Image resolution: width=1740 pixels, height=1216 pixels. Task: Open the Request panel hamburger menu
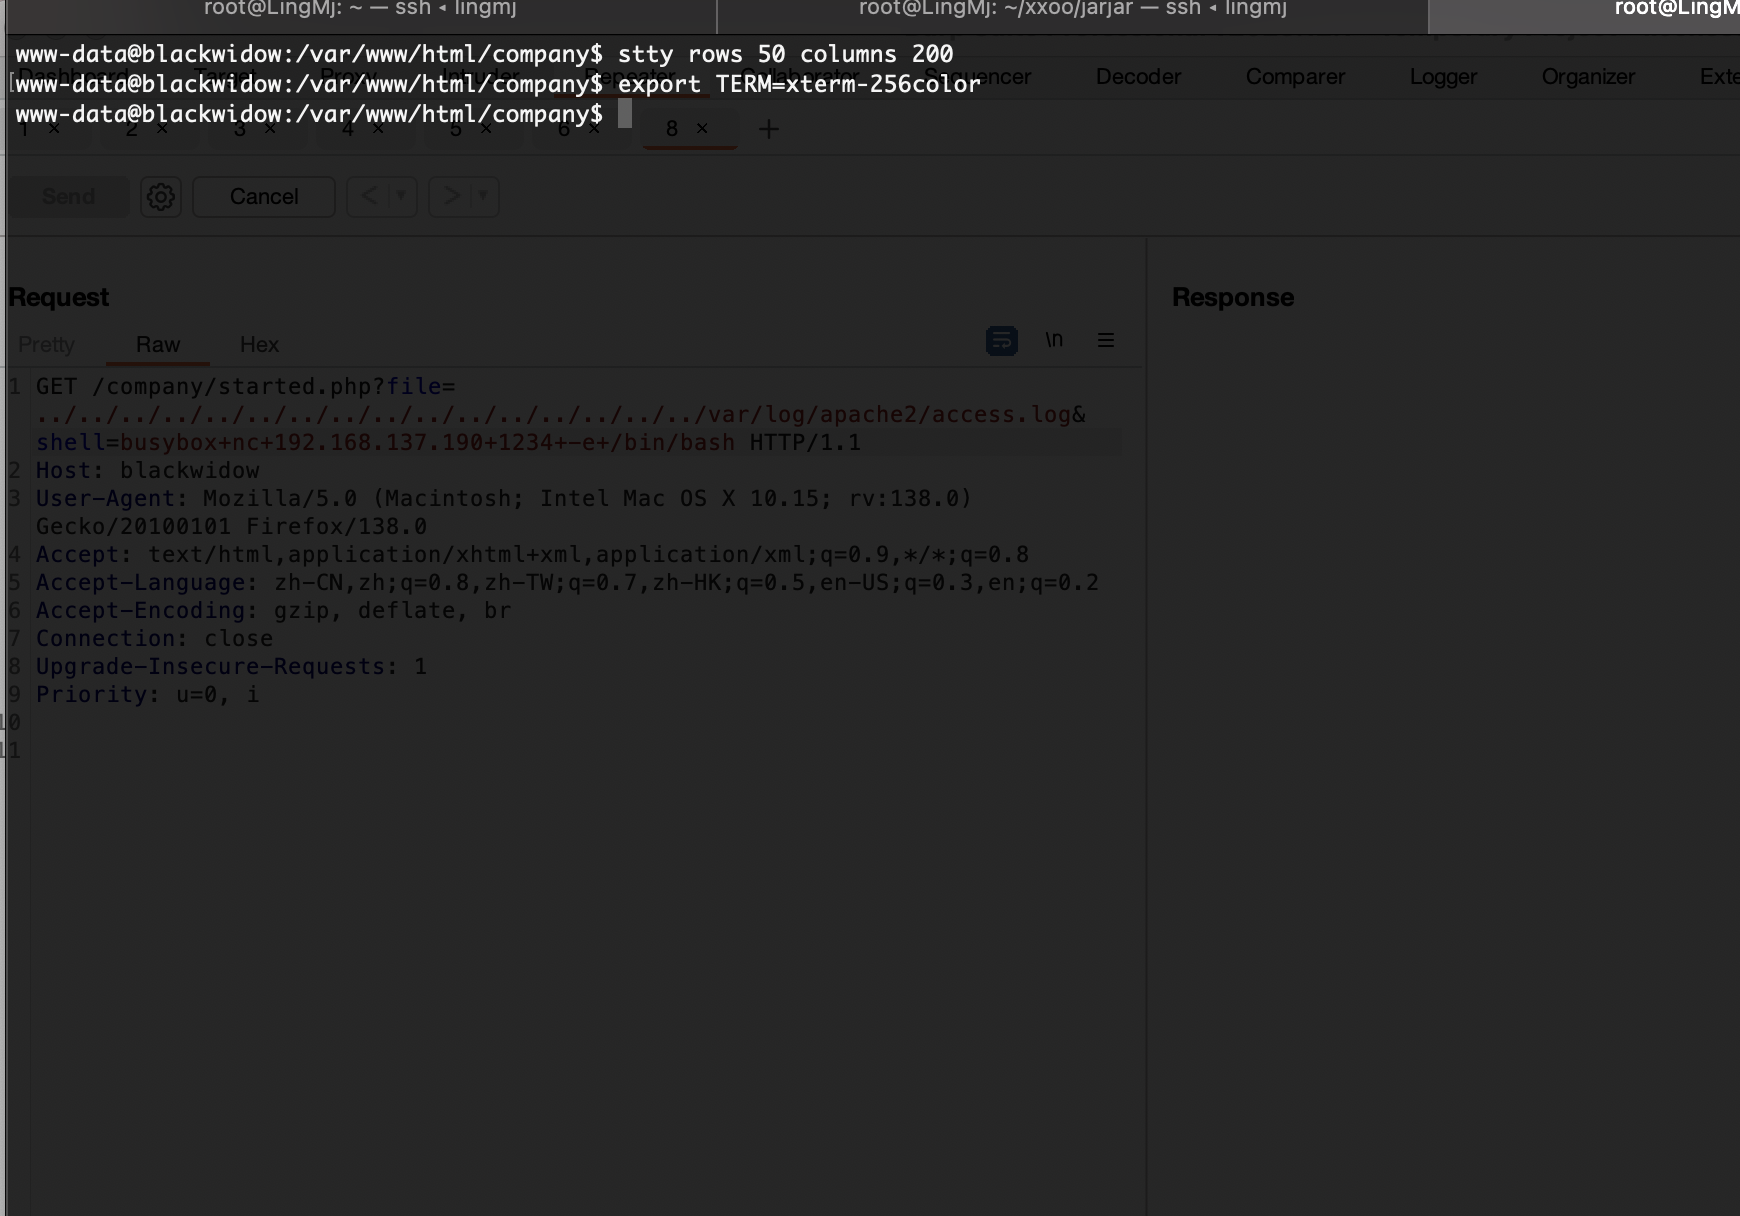[x=1106, y=340]
